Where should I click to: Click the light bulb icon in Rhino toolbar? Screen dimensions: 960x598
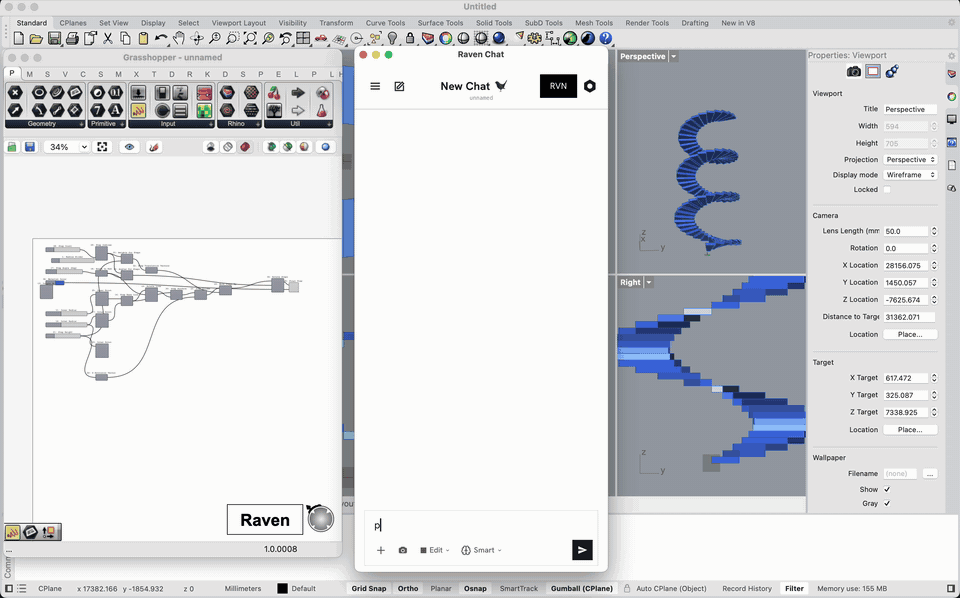392,39
